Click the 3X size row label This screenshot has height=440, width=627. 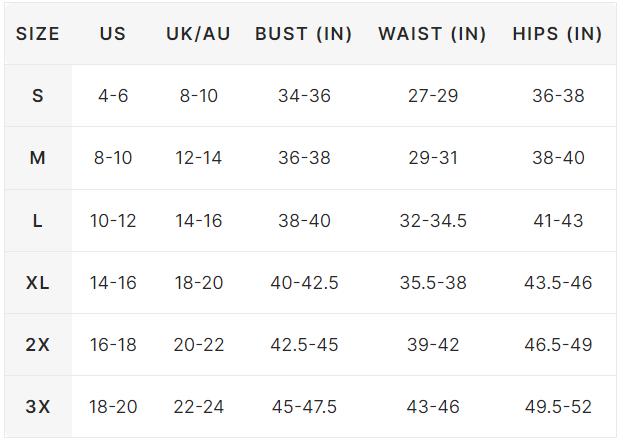pyautogui.click(x=38, y=407)
